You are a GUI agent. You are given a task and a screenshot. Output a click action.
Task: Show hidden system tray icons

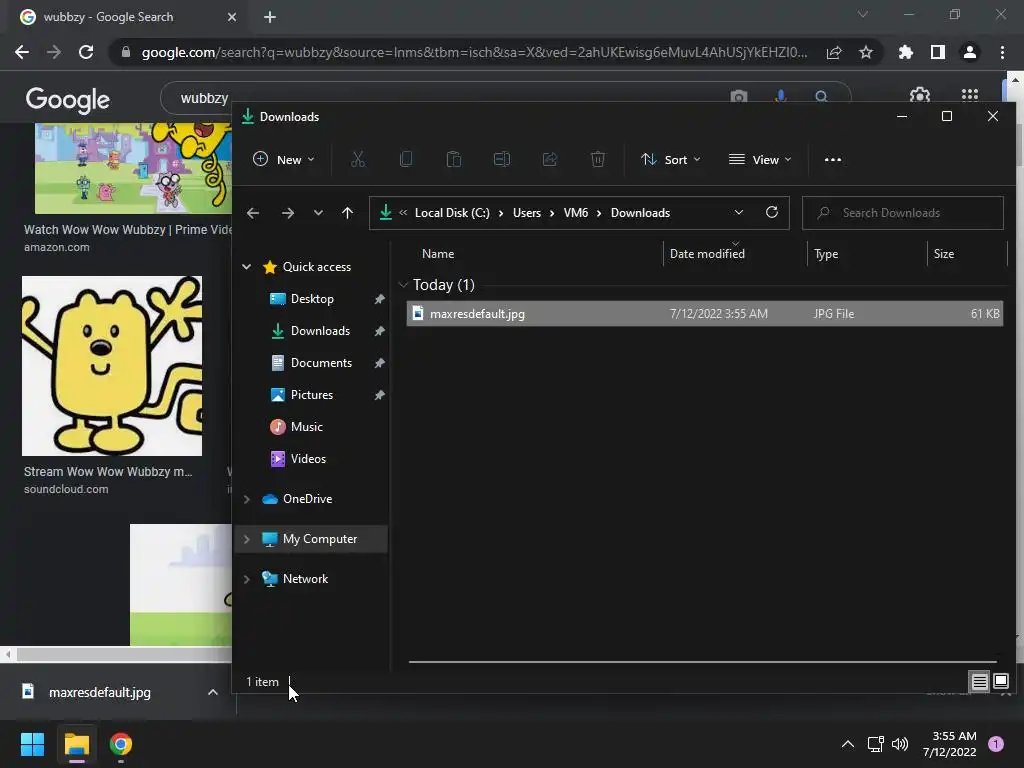click(x=848, y=744)
